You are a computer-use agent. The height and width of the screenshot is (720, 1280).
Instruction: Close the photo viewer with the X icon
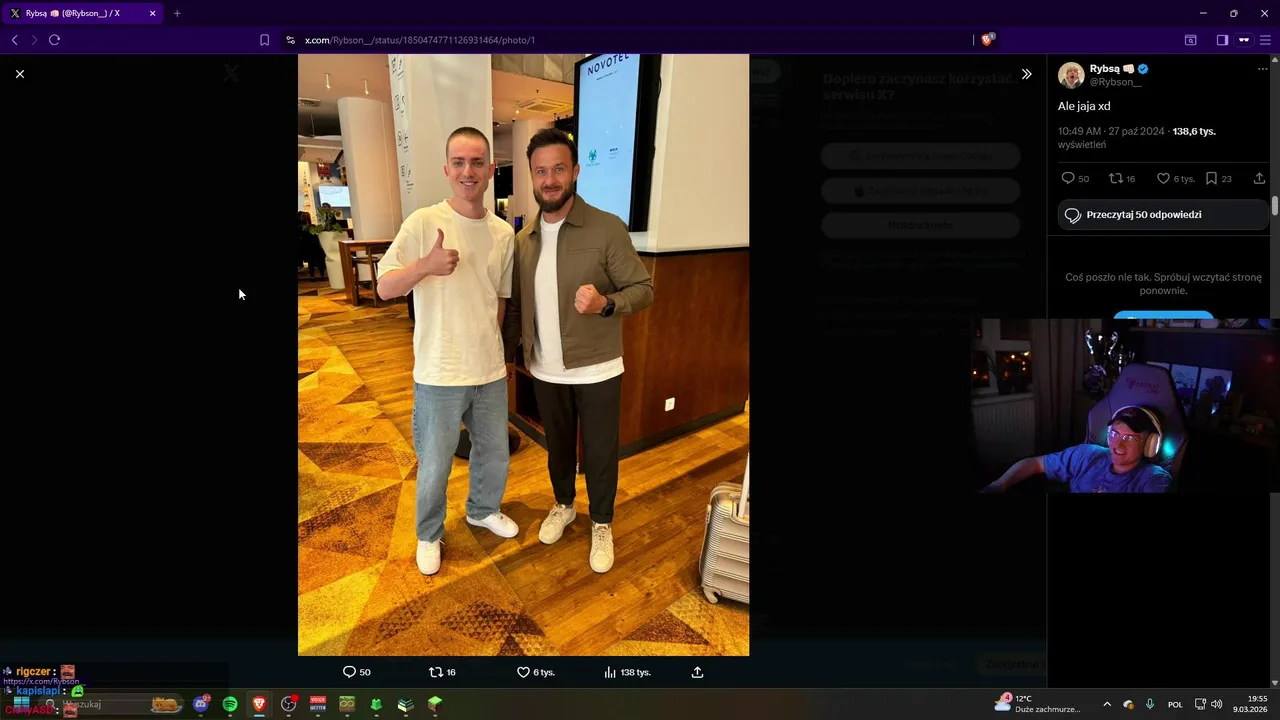coord(19,74)
